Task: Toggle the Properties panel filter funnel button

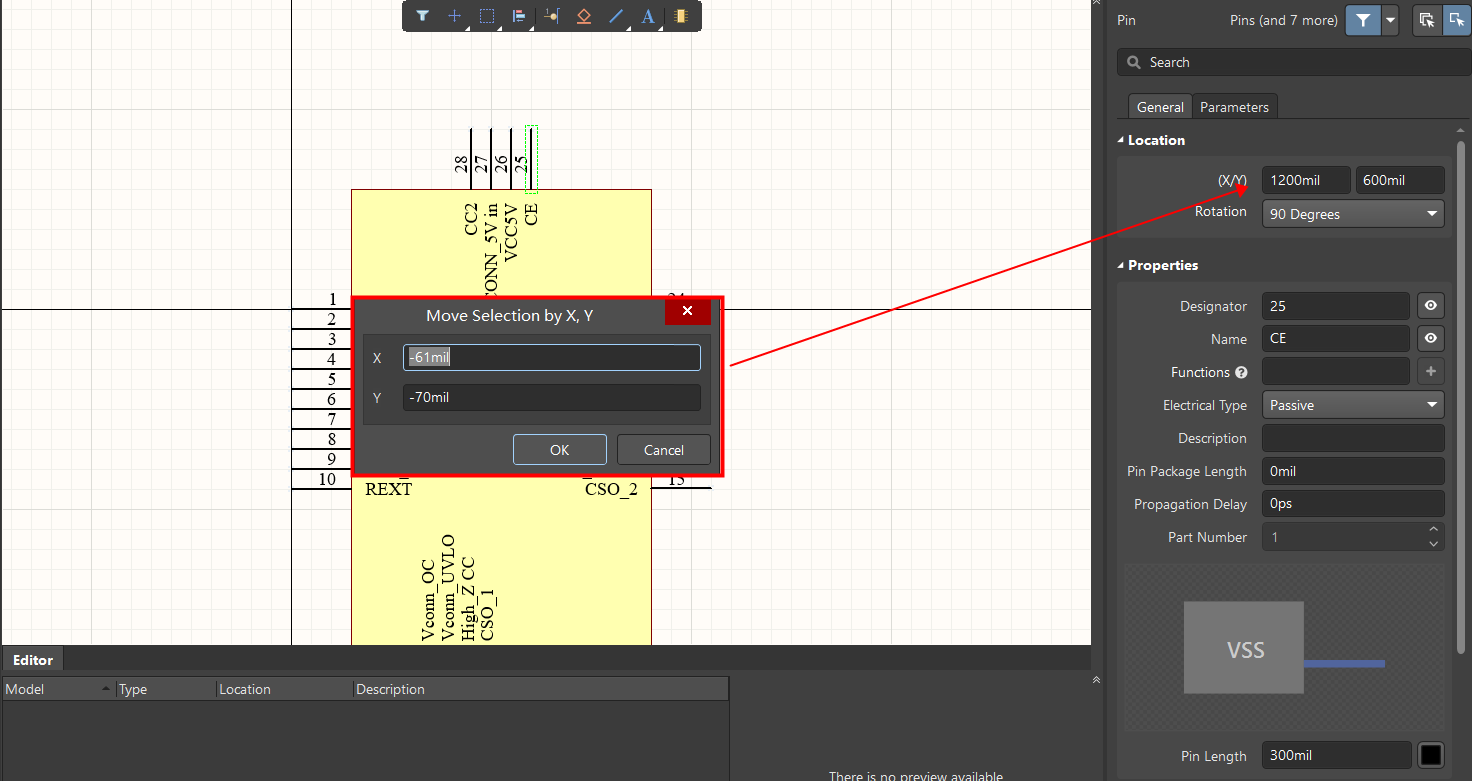Action: click(x=1363, y=20)
